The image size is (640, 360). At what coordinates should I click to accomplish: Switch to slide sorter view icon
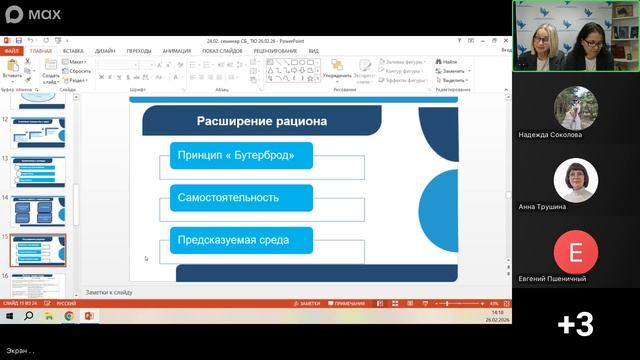395,304
